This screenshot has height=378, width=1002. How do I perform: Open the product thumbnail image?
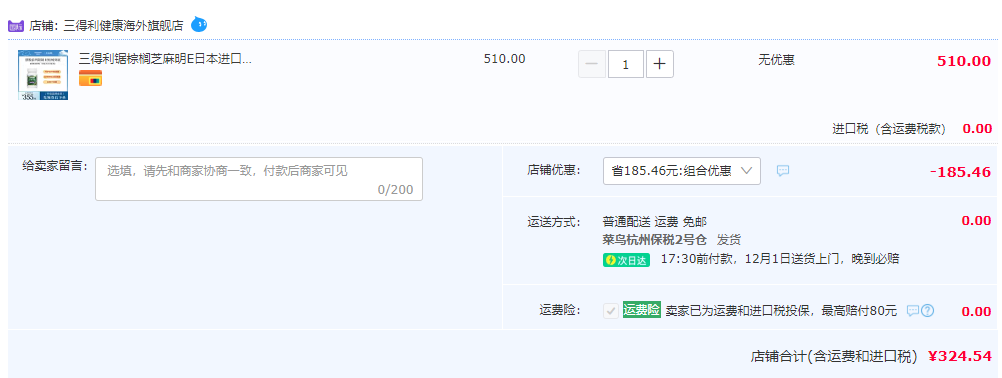pos(43,75)
